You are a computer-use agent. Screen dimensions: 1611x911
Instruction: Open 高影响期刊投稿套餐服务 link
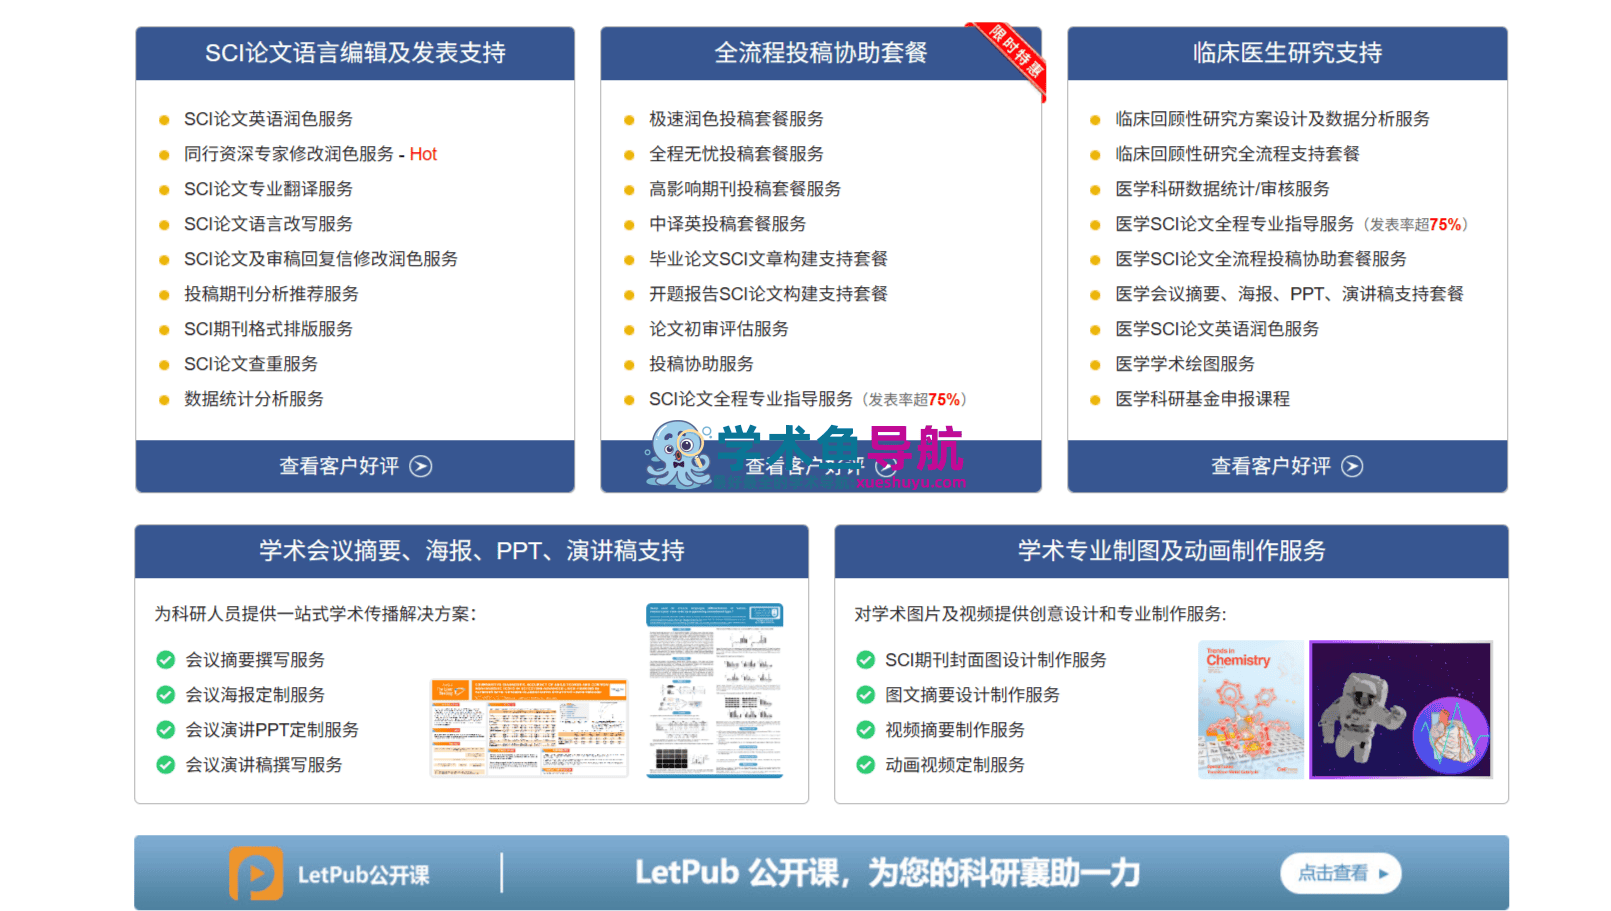(745, 189)
